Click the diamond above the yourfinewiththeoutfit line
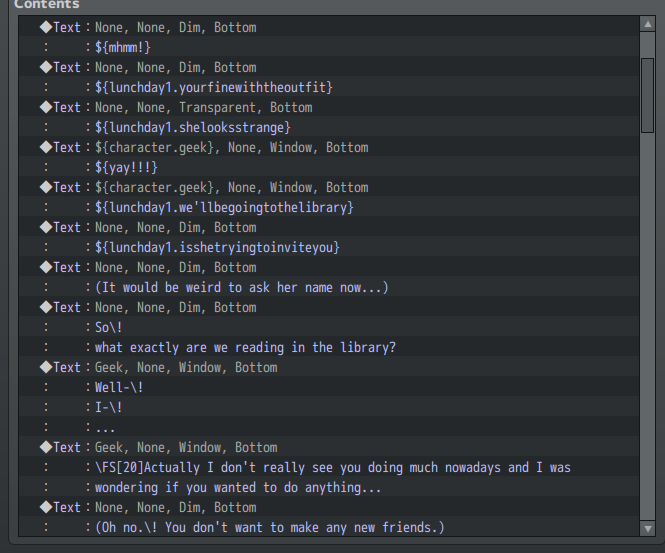Image resolution: width=665 pixels, height=553 pixels. pyautogui.click(x=45, y=67)
